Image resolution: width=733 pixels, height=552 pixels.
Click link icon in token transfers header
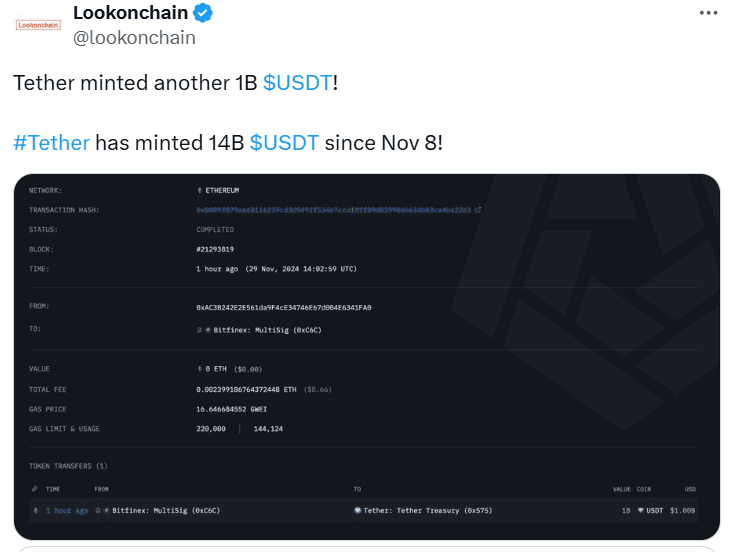pyautogui.click(x=35, y=489)
